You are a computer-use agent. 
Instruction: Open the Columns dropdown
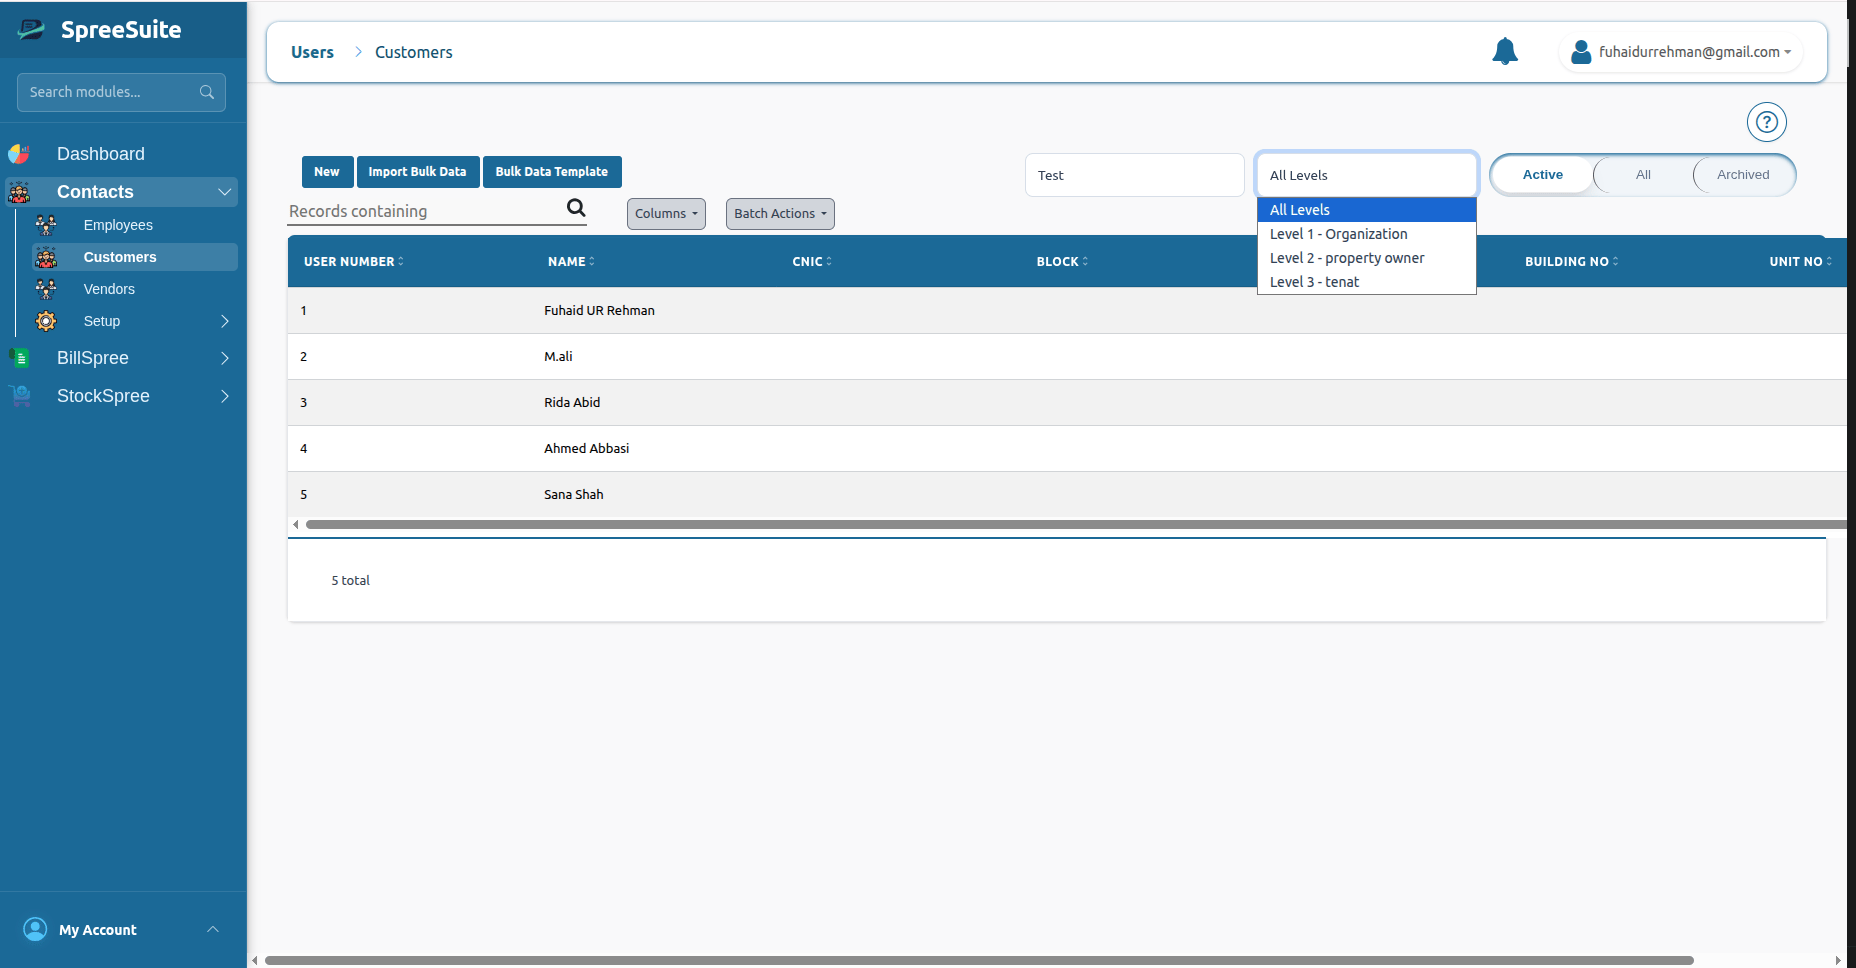[666, 214]
